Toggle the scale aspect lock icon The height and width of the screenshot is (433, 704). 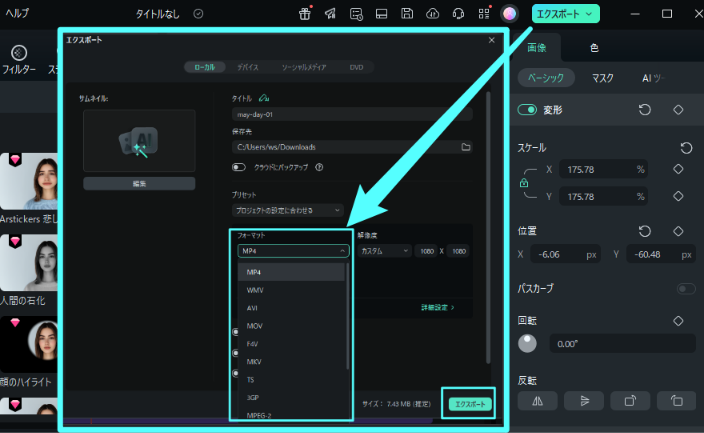[x=524, y=183]
